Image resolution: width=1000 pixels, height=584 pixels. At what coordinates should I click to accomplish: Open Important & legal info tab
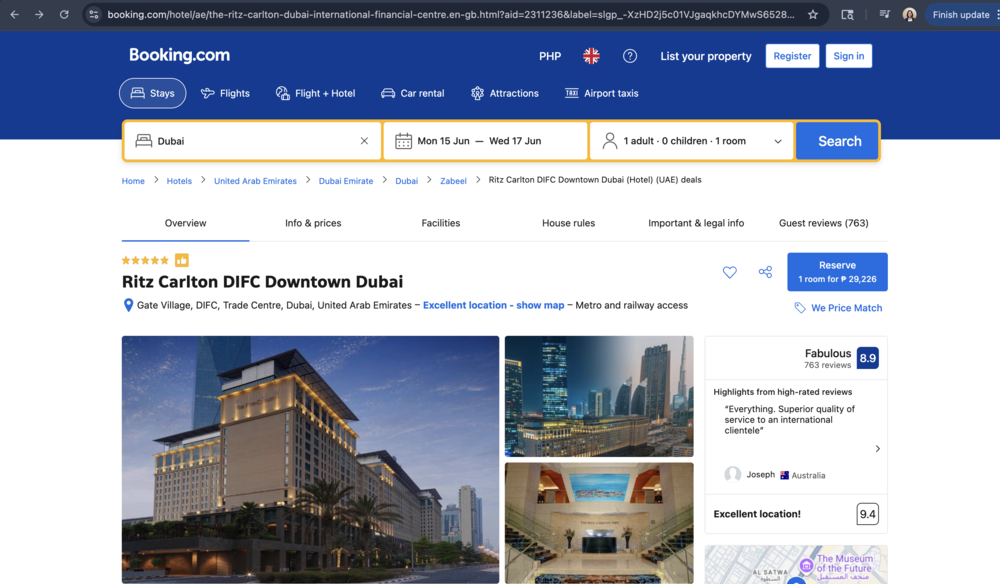(696, 223)
